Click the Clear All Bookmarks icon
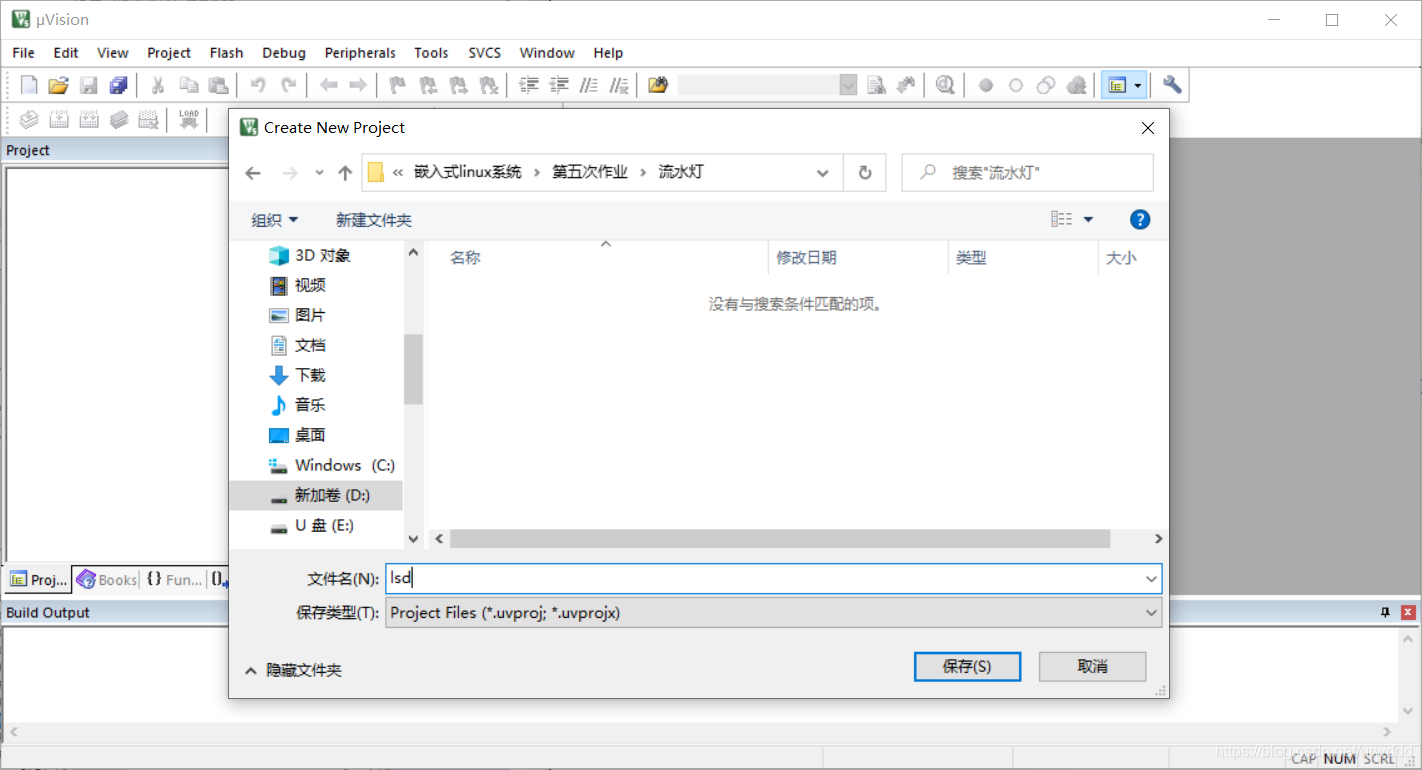 [x=489, y=85]
